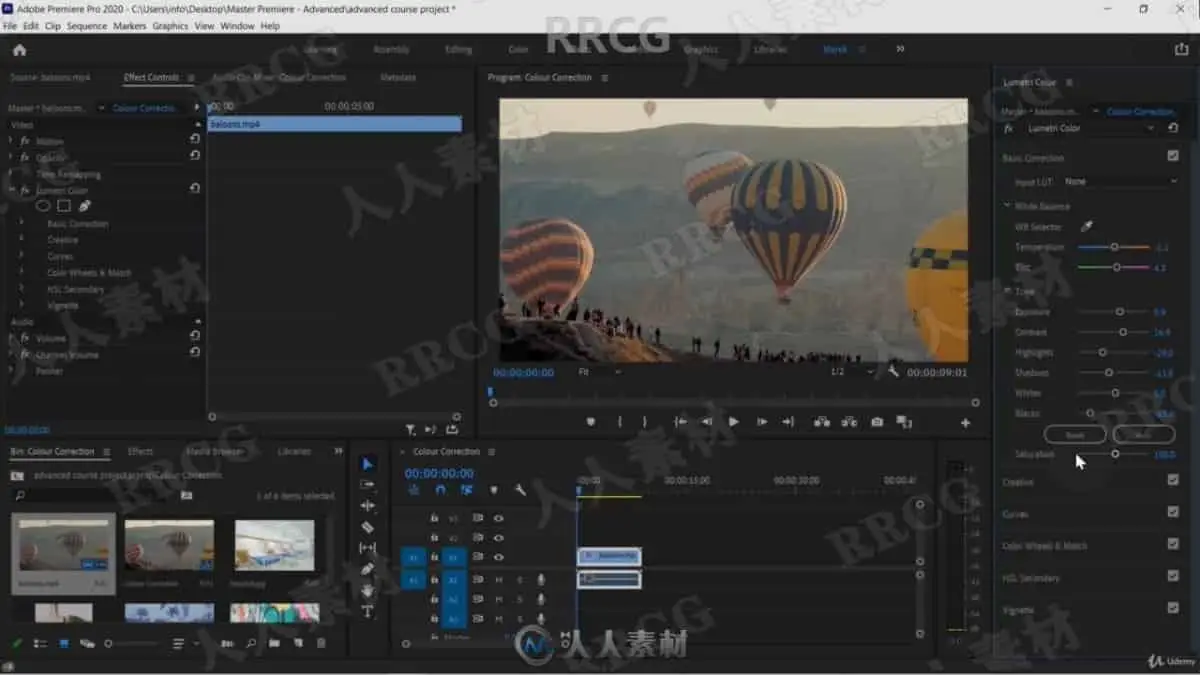Open the Sequence menu
The image size is (1200, 675).
click(86, 26)
